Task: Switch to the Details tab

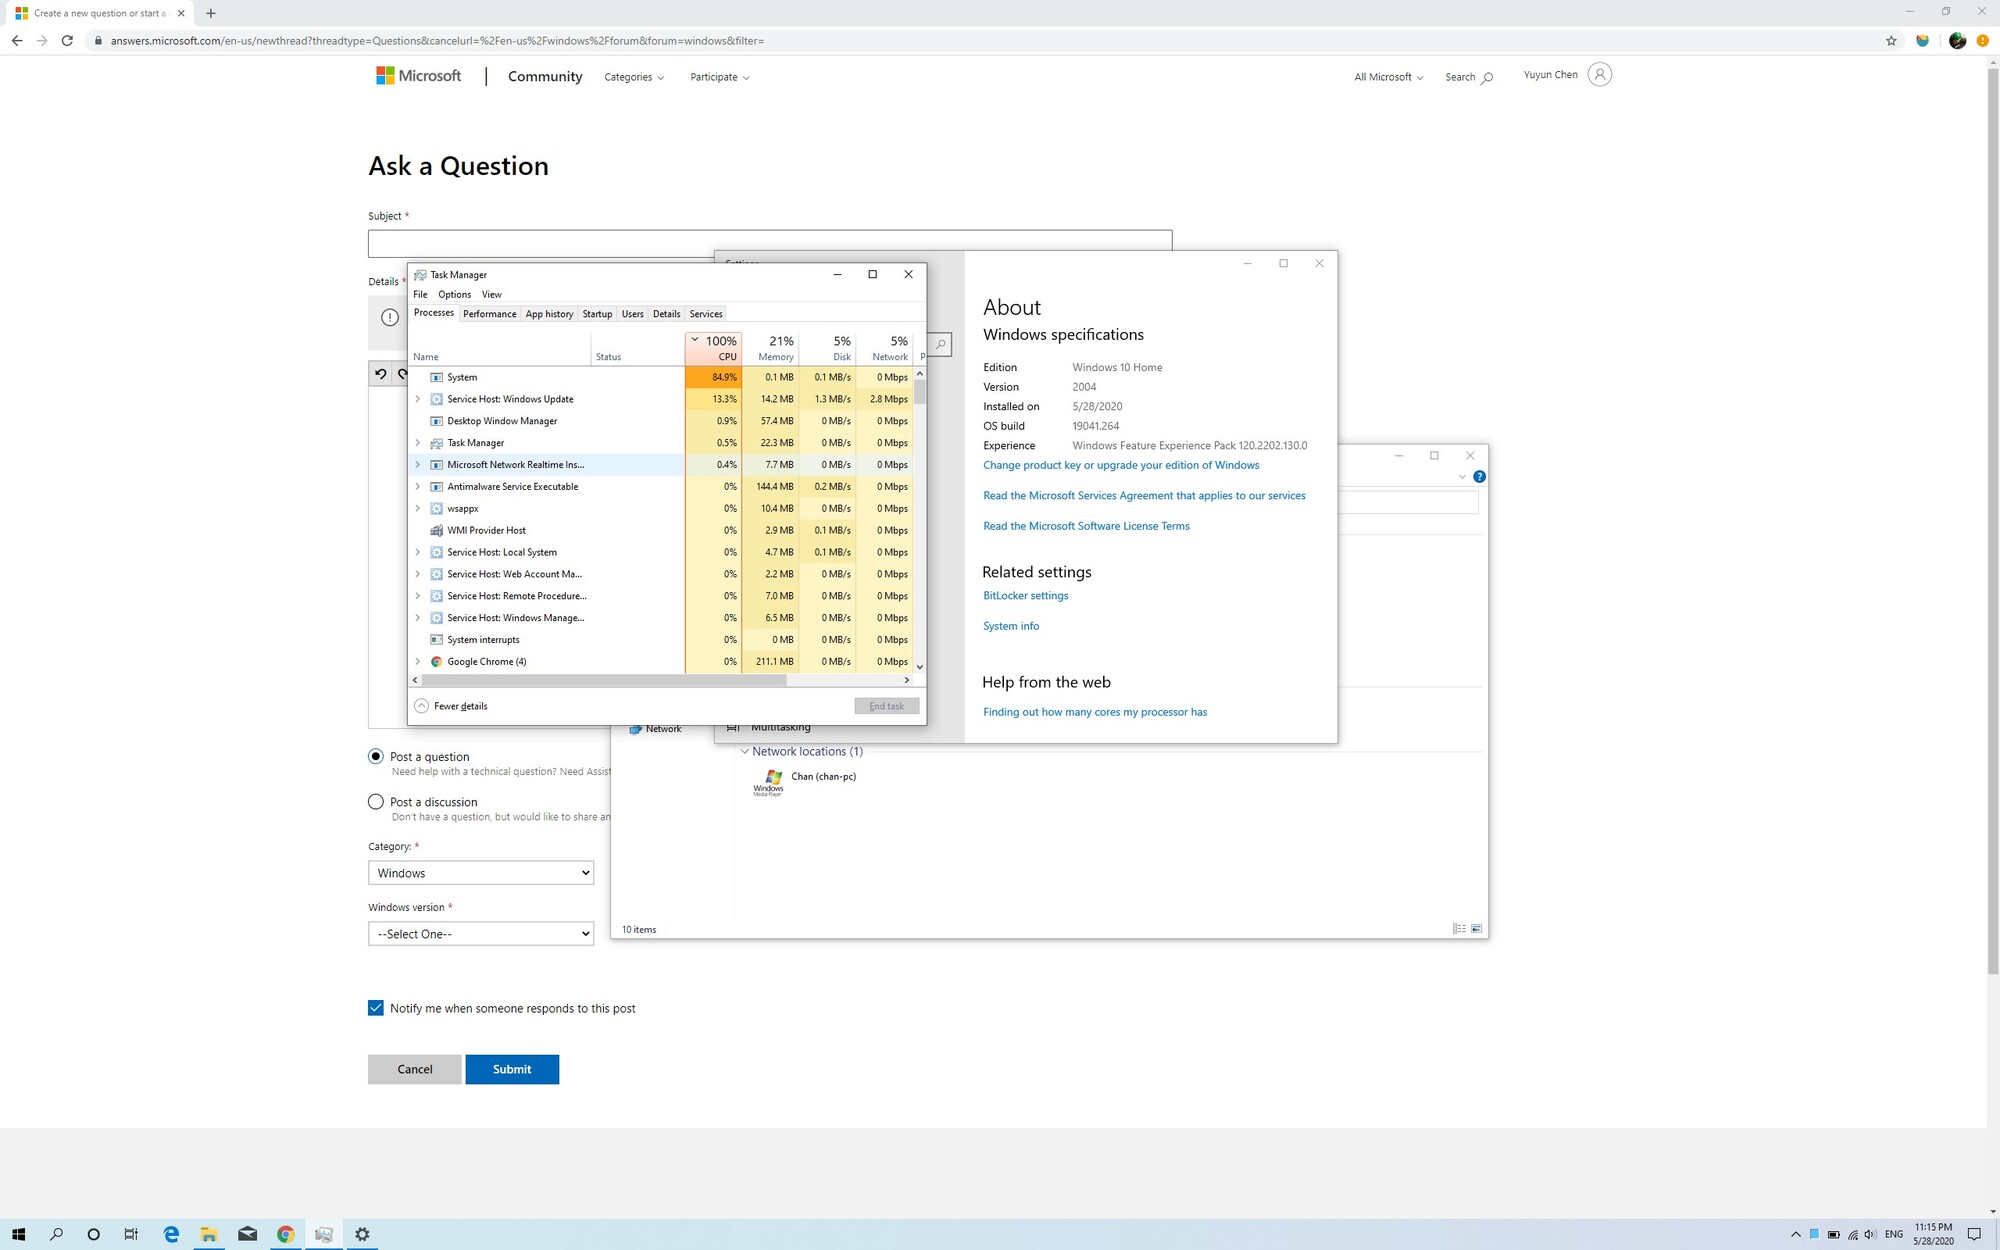Action: coord(666,314)
